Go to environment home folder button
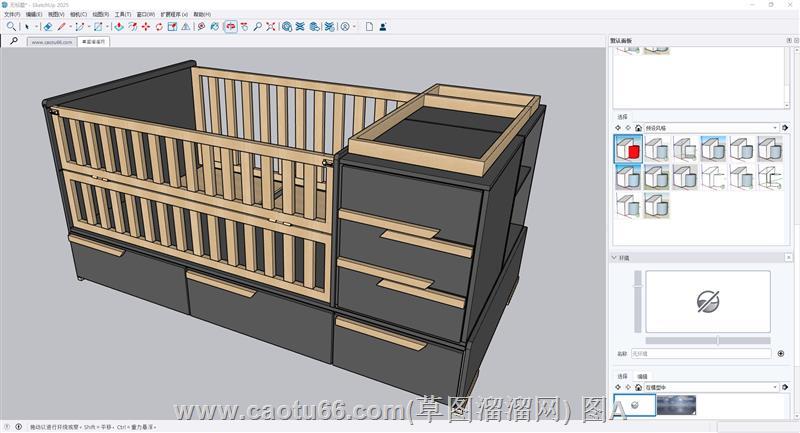800x433 pixels. pyautogui.click(x=638, y=387)
